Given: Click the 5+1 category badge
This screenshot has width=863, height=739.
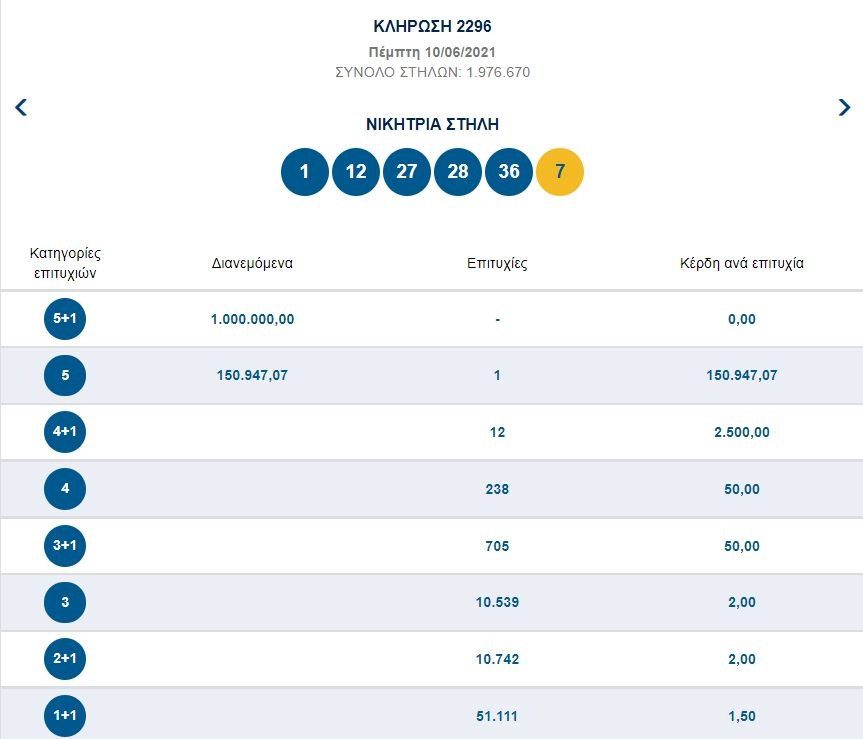Looking at the screenshot, I should coord(65,319).
